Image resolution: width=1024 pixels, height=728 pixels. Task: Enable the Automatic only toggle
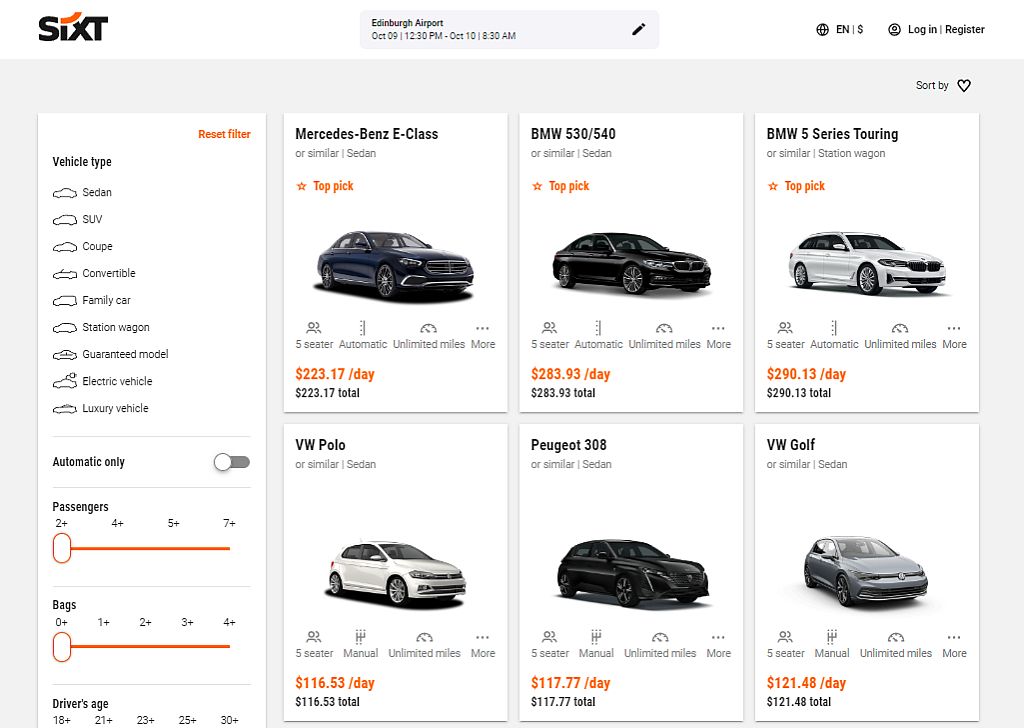[231, 462]
